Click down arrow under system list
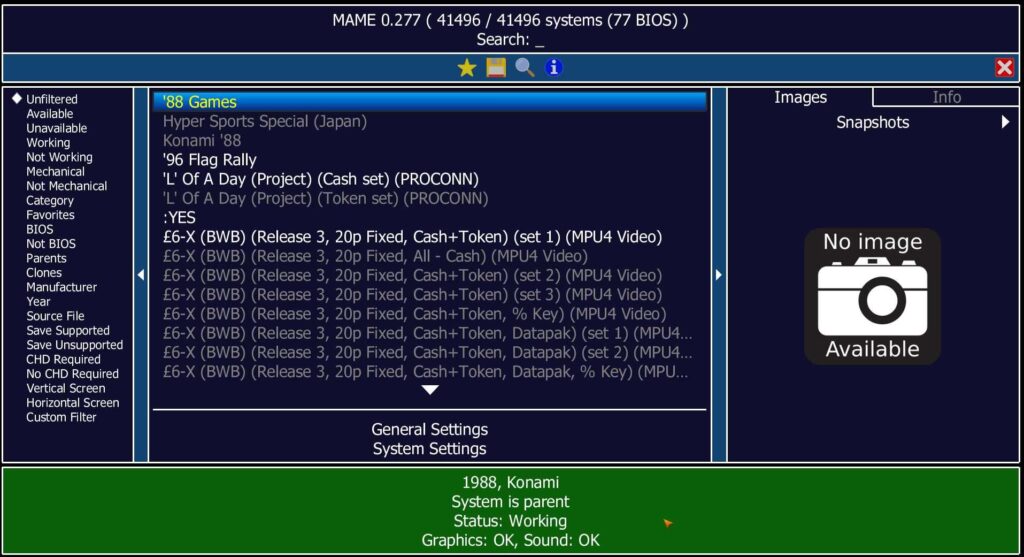 [430, 390]
